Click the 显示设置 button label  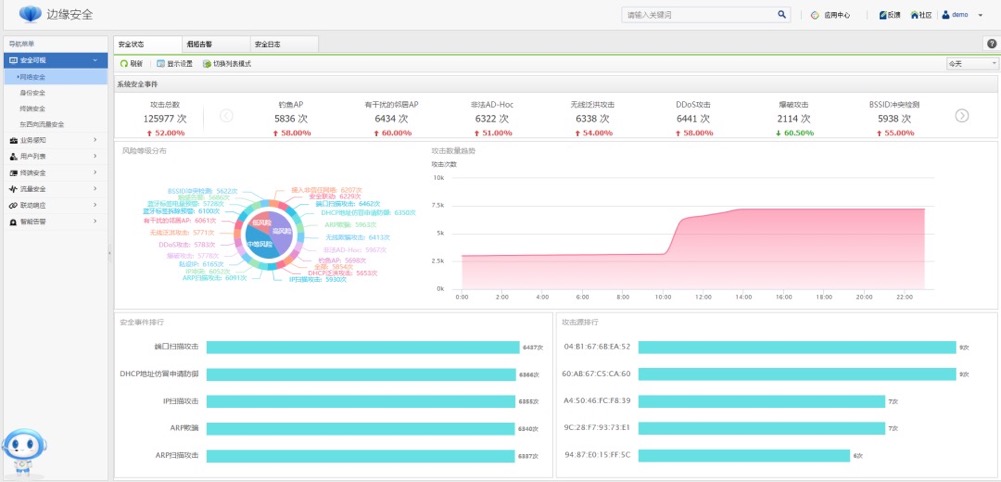[179, 64]
